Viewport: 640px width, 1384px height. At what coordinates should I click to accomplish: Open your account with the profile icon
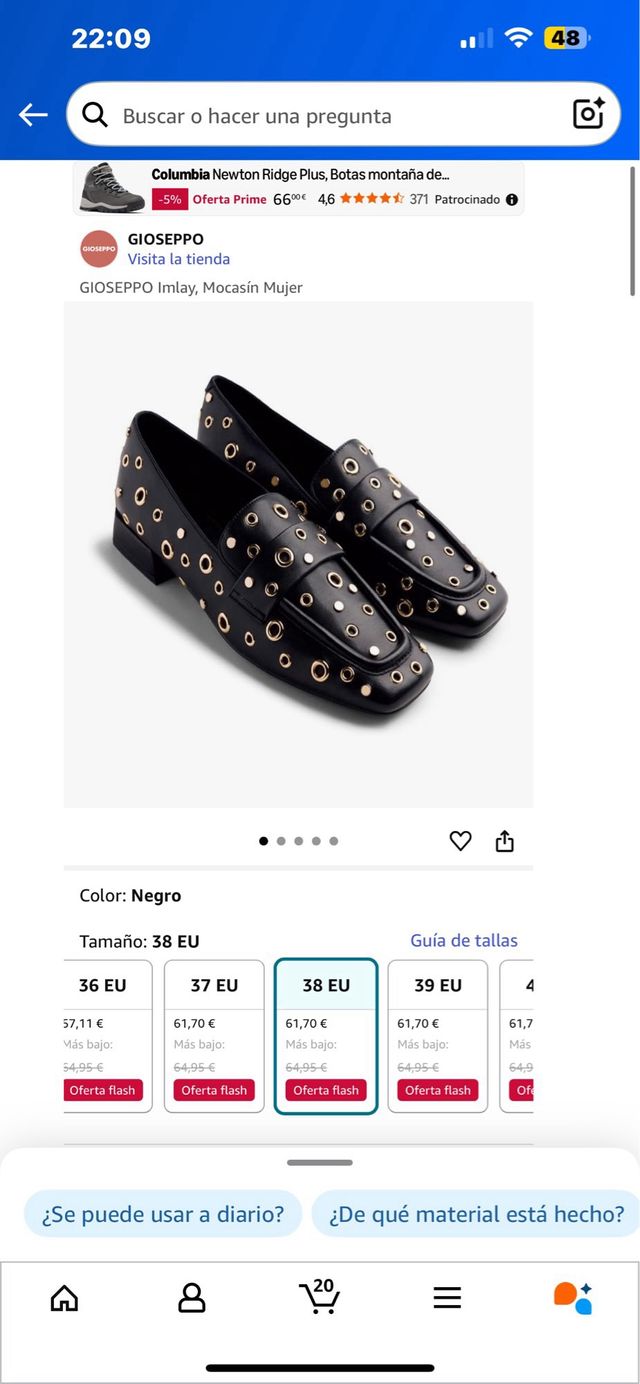[191, 1297]
